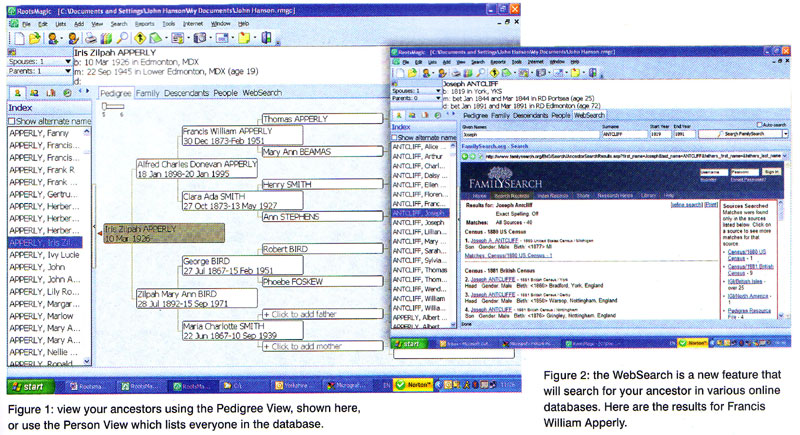Click Norton icon in left window taskbar
The height and width of the screenshot is (435, 800).
(x=414, y=385)
